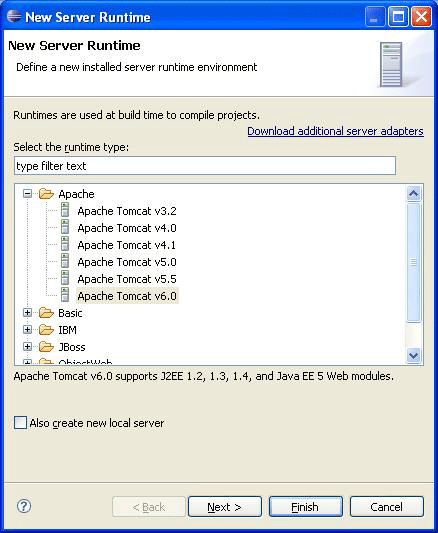Open help via the question mark icon
Screen dimensions: 438x533
(x=24, y=506)
